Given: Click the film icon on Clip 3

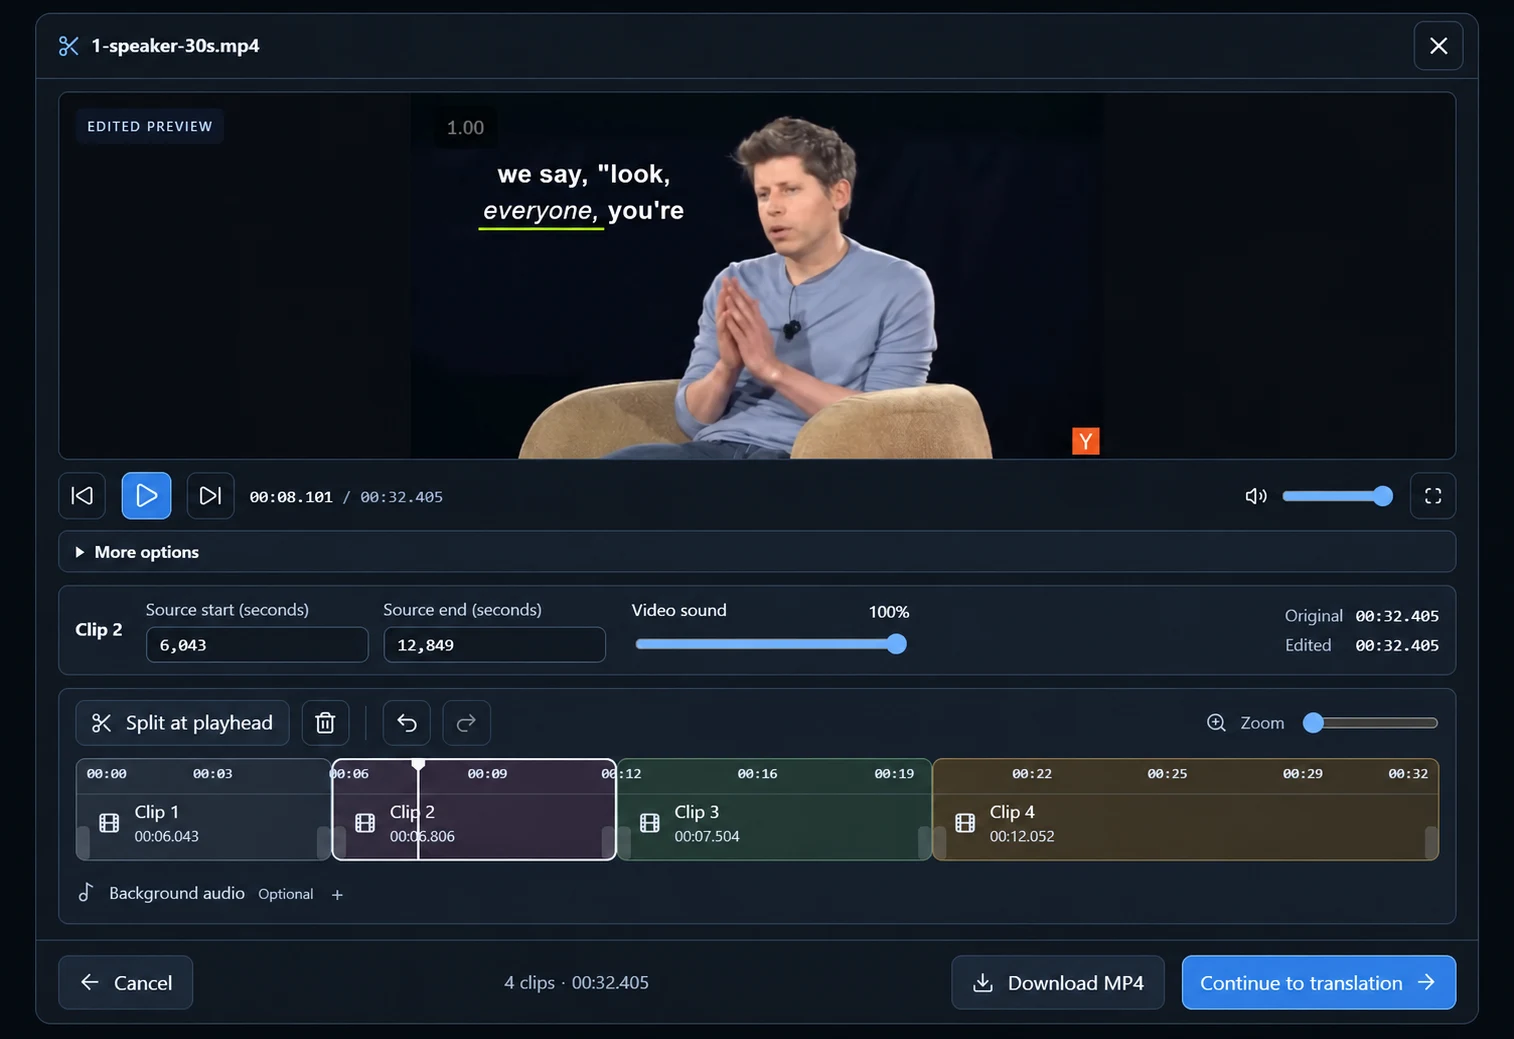Looking at the screenshot, I should pyautogui.click(x=650, y=823).
